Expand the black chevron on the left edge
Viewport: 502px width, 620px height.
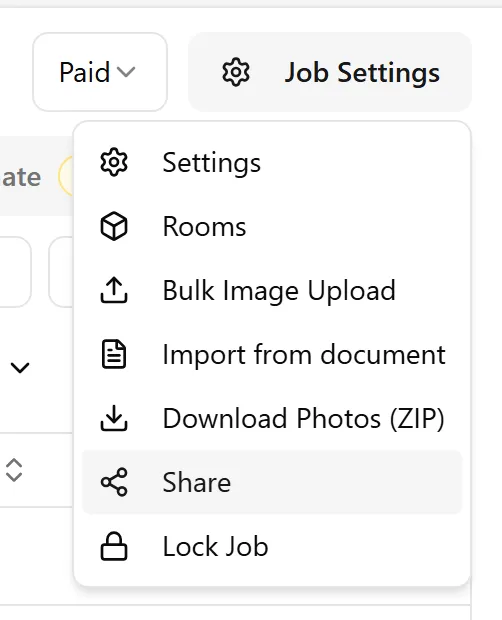coord(20,368)
